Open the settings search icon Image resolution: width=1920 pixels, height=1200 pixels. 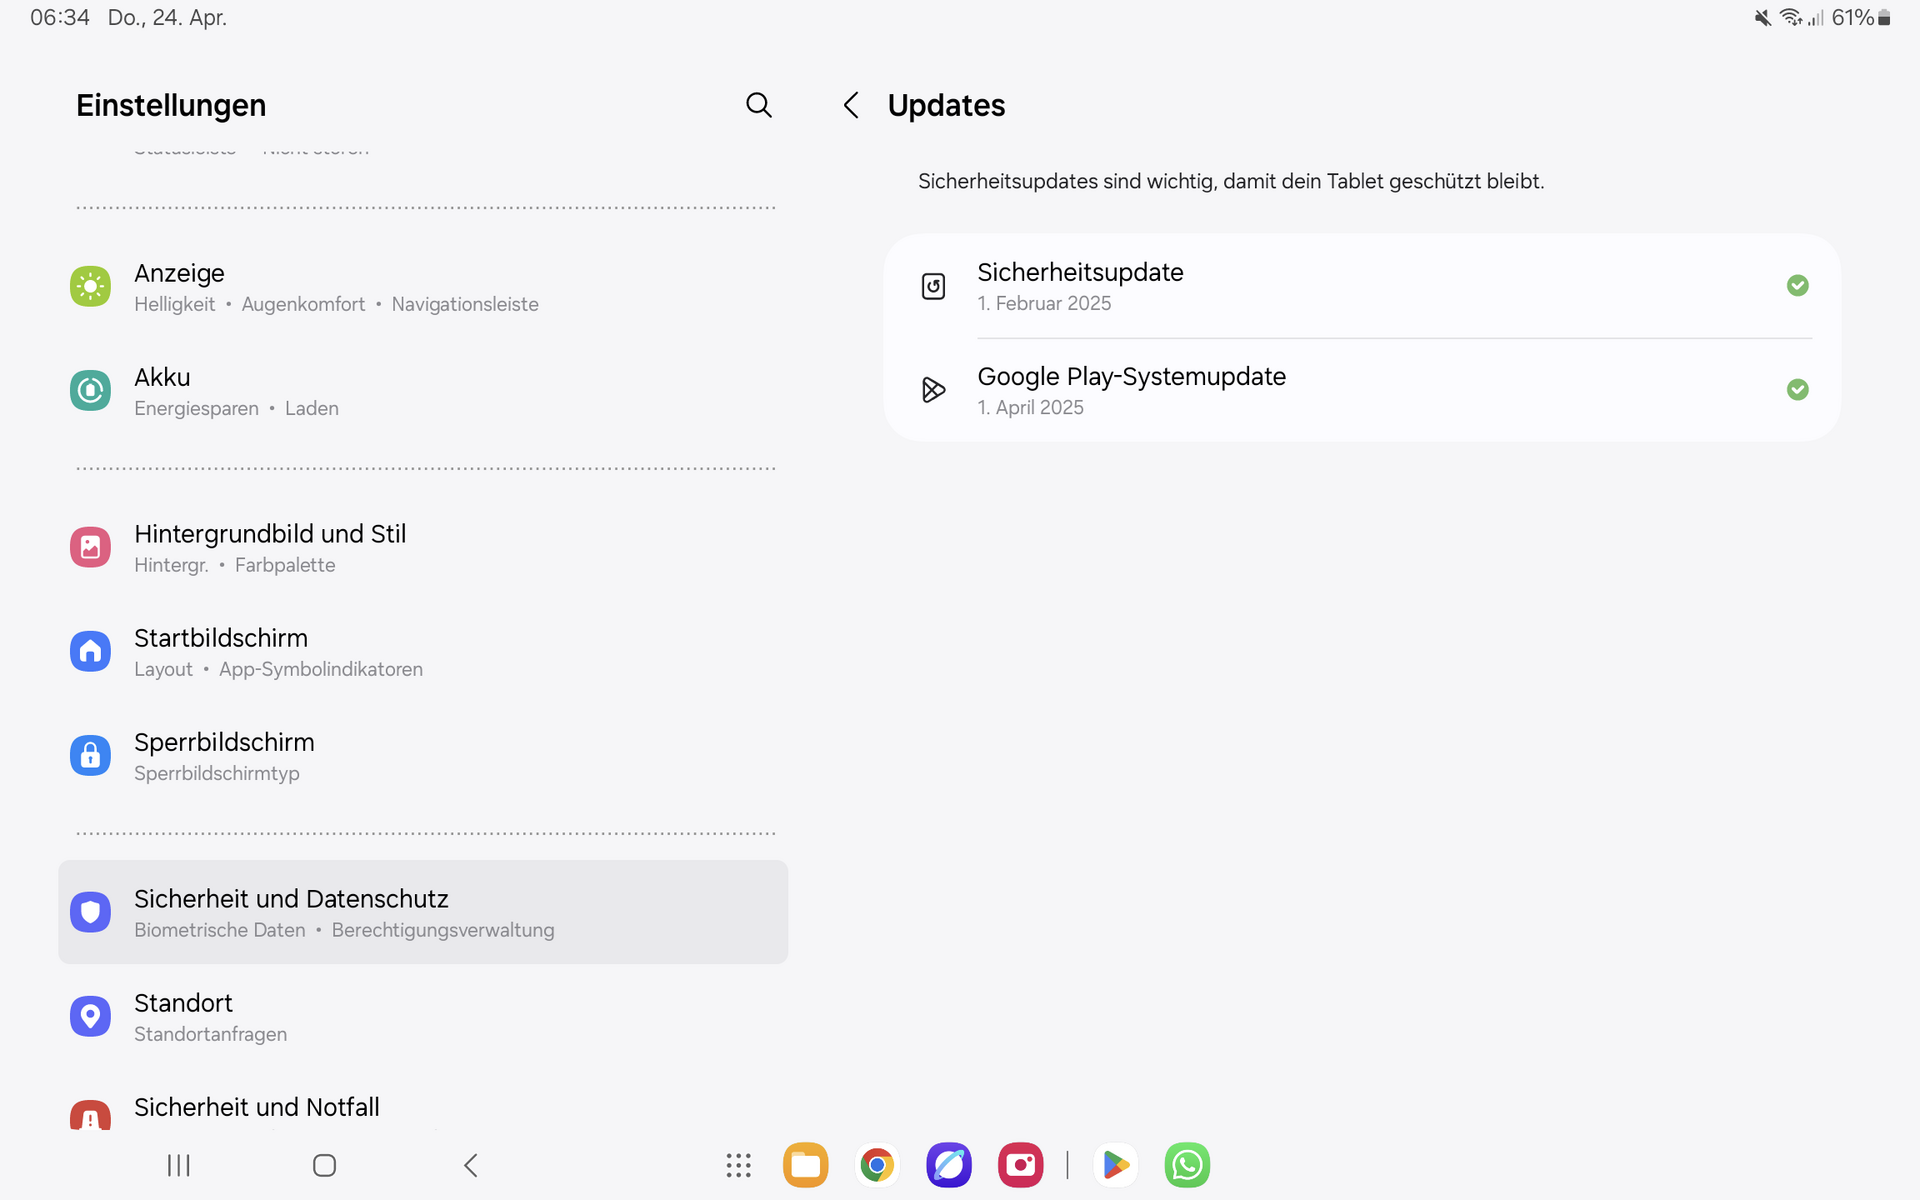(759, 105)
